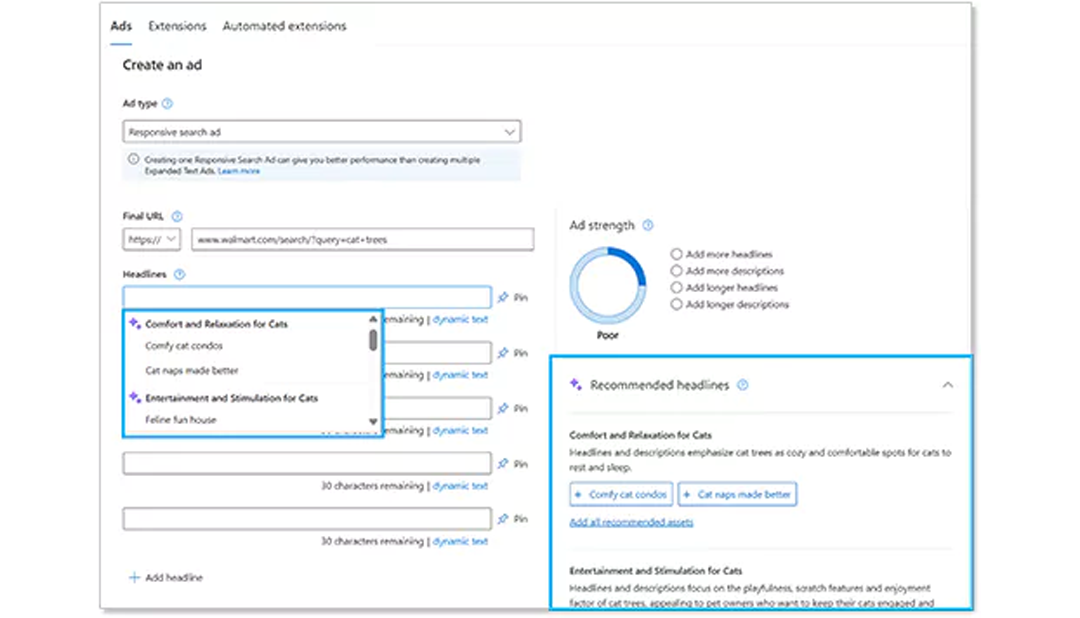Open the Automated extensions tab
Screen dimensions: 1080x618
point(286,26)
